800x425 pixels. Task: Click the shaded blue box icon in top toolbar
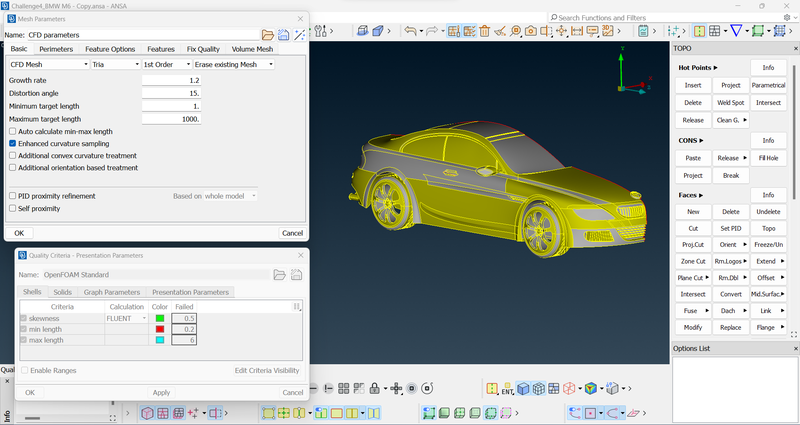click(x=378, y=31)
